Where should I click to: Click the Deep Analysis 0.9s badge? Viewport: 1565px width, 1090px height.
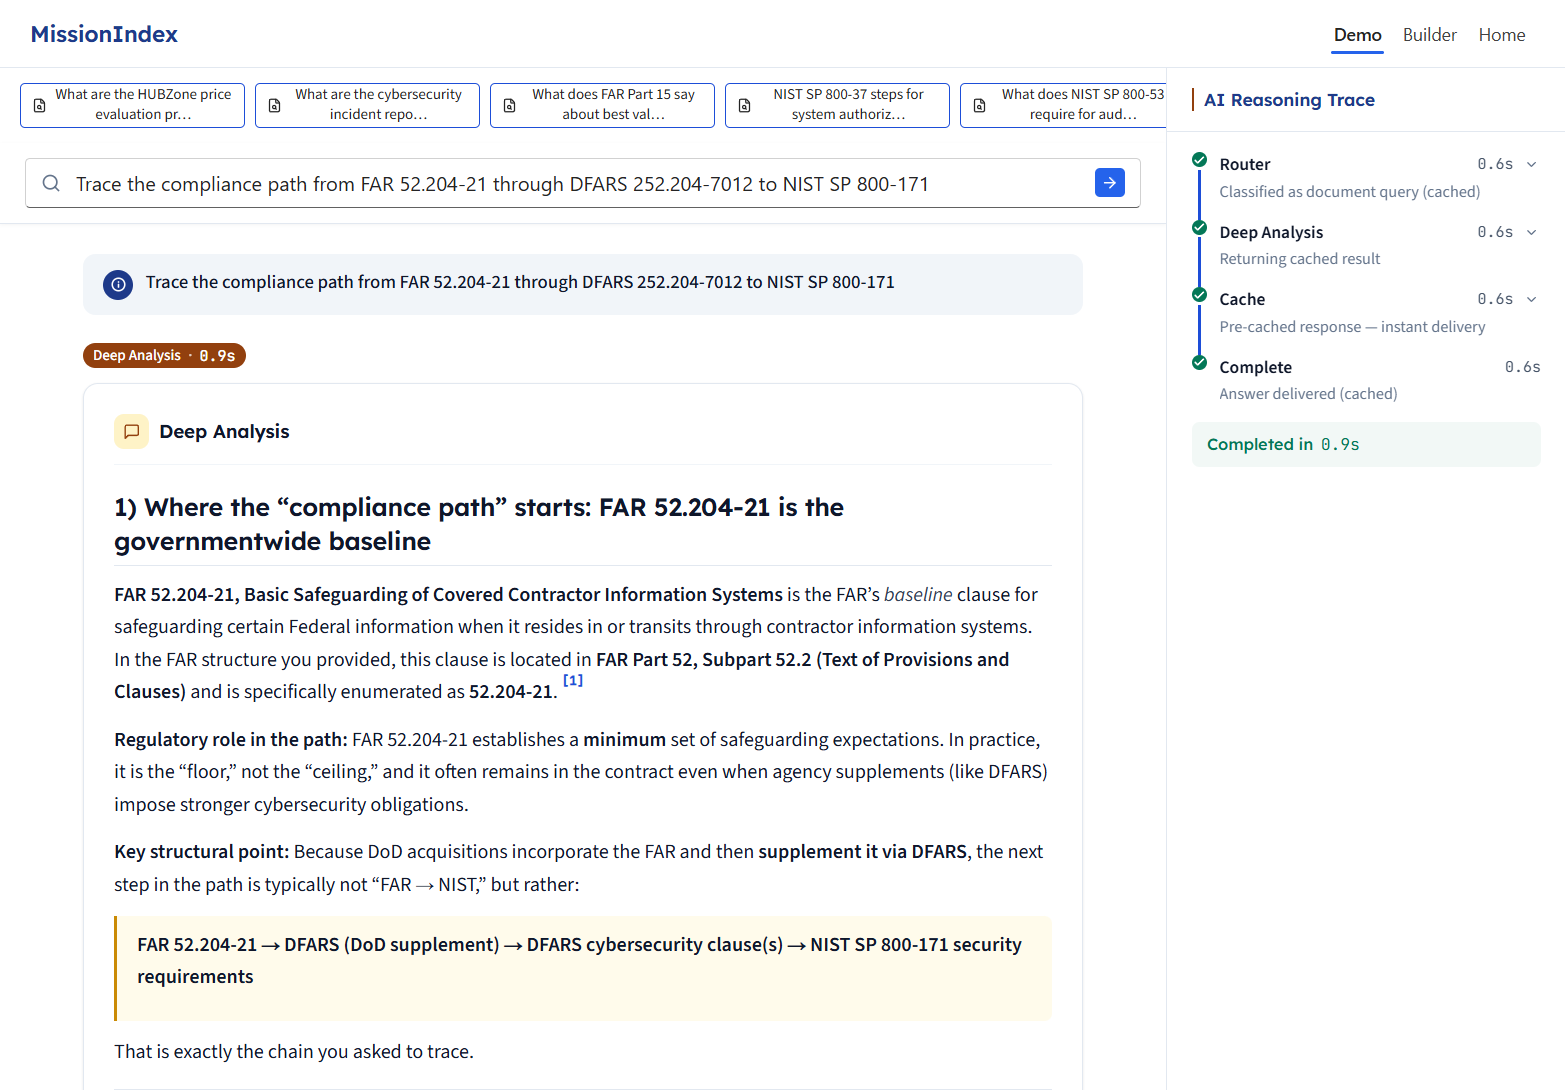click(x=164, y=356)
